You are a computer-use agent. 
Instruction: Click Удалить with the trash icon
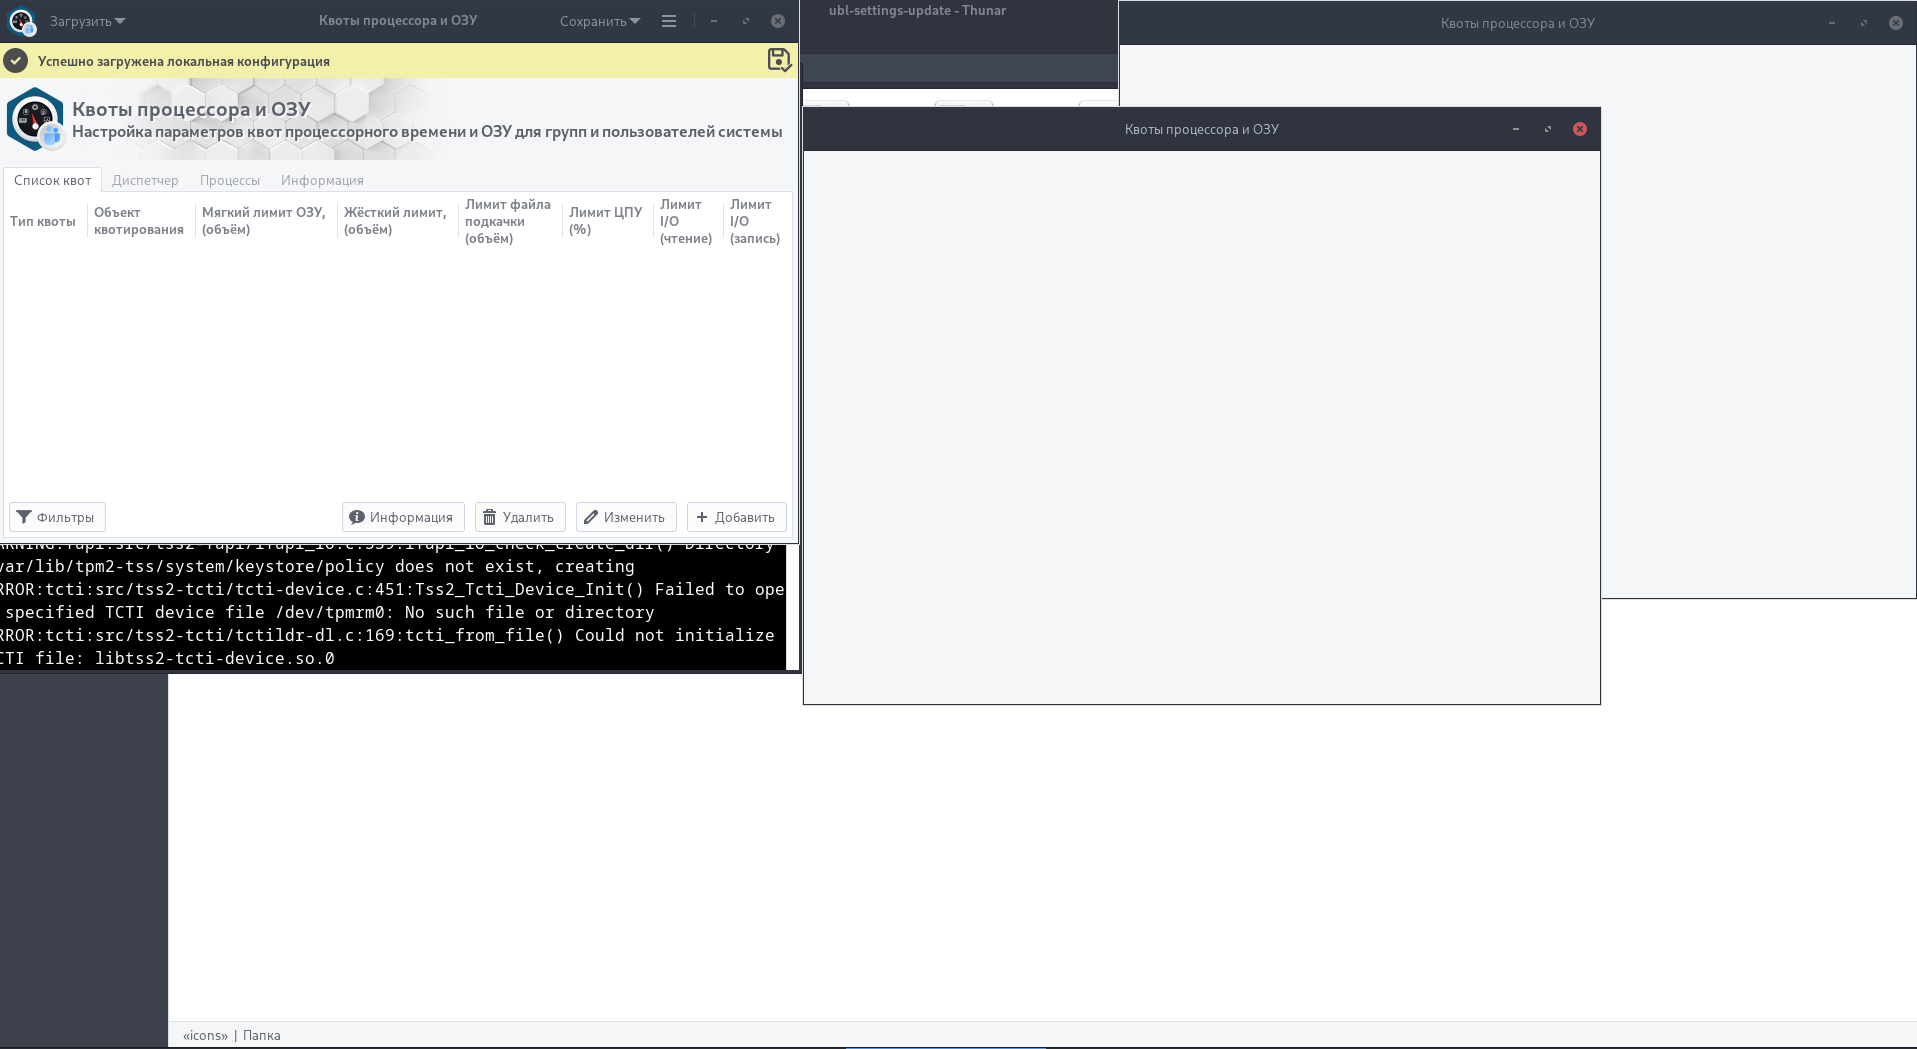click(x=519, y=517)
